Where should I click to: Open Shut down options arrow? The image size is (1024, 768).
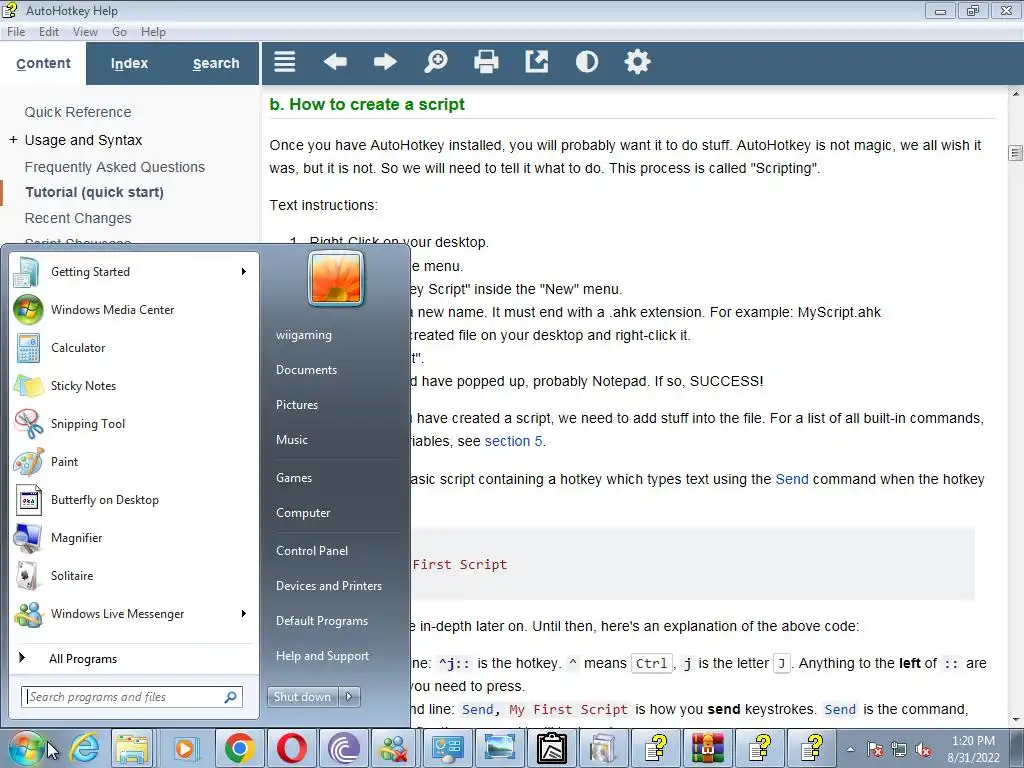point(349,697)
